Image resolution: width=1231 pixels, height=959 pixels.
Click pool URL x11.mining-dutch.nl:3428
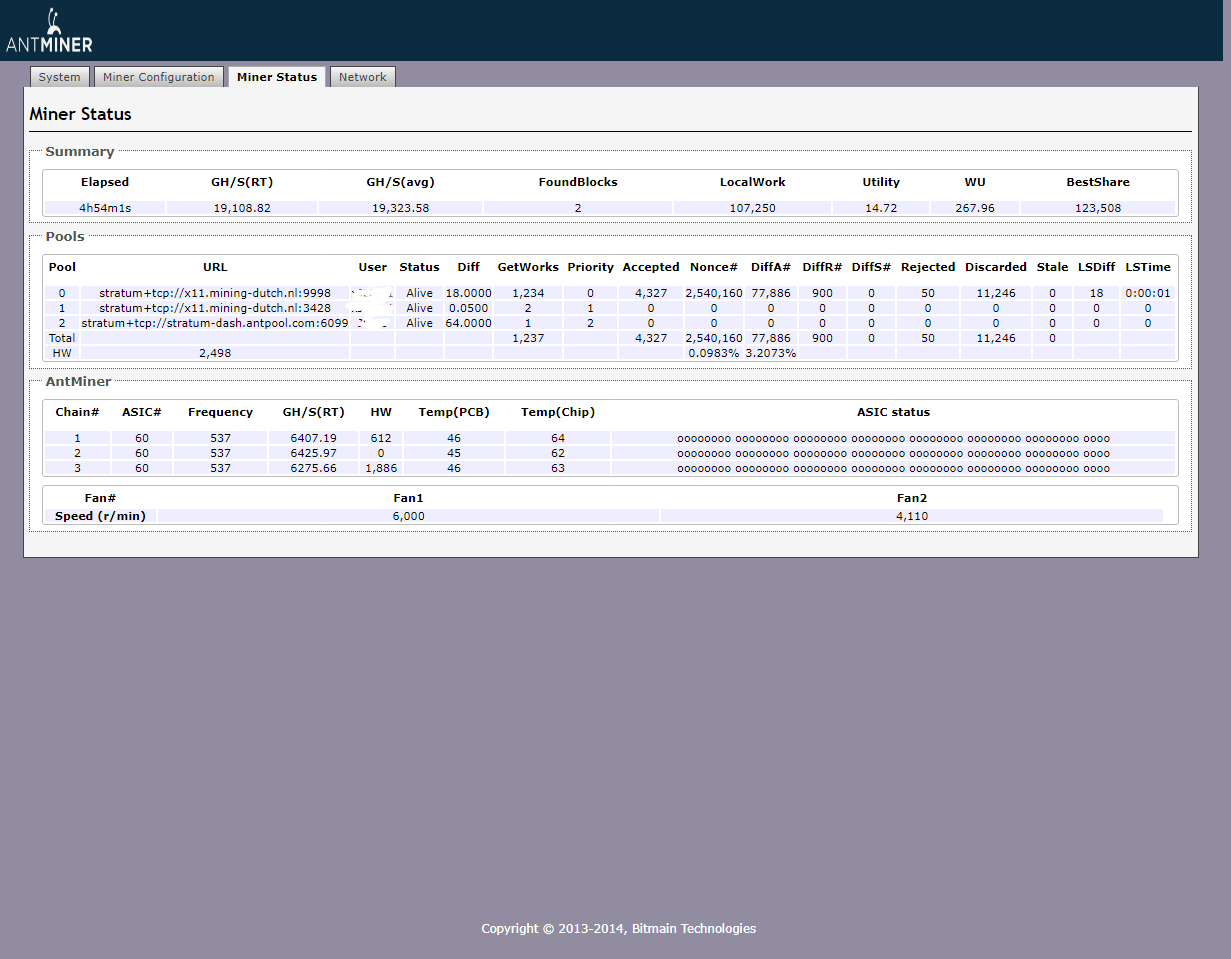[215, 308]
